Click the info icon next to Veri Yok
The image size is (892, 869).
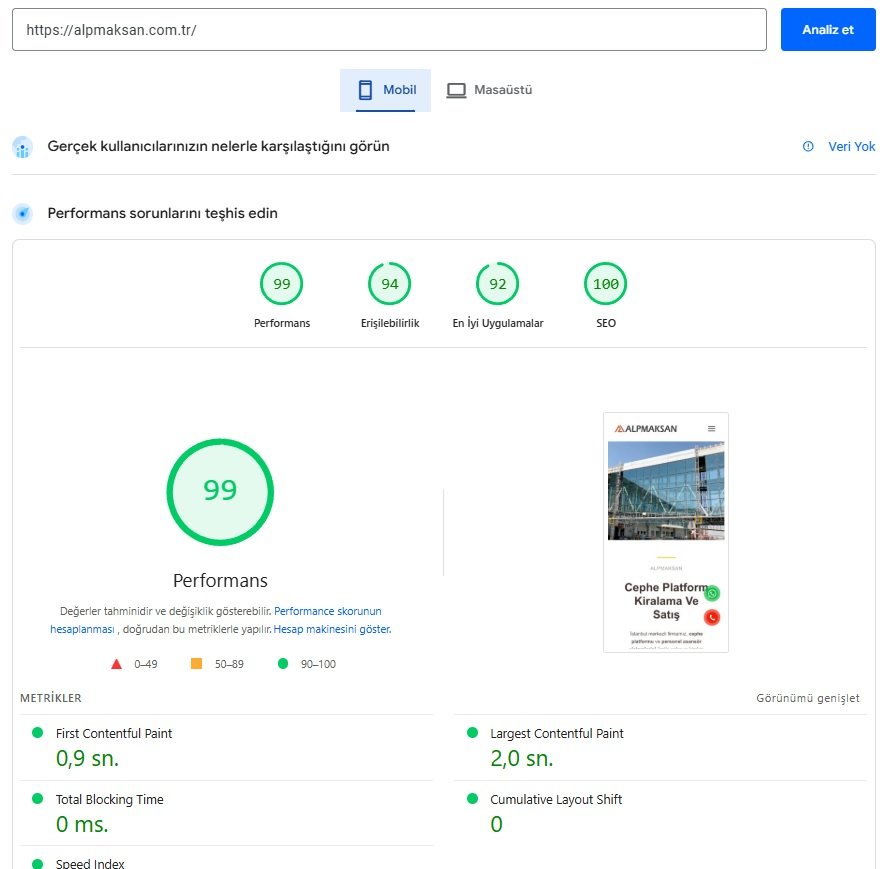point(808,147)
